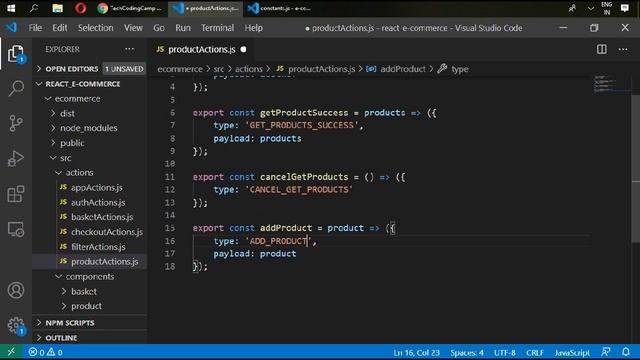Open the Search view in activity bar
Image resolution: width=640 pixels, height=360 pixels.
click(x=16, y=88)
